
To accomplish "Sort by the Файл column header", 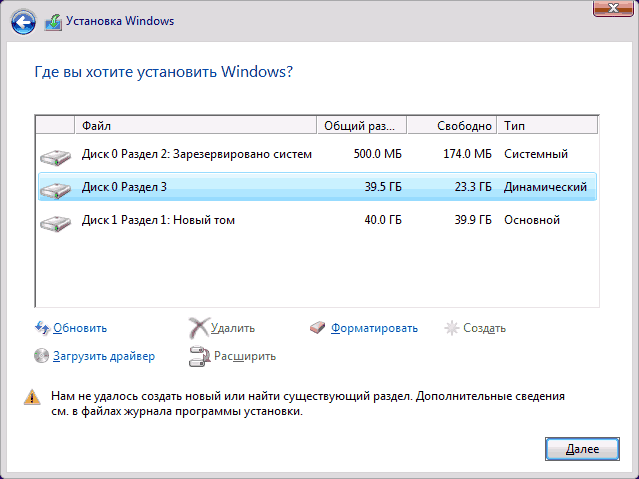I will point(196,126).
